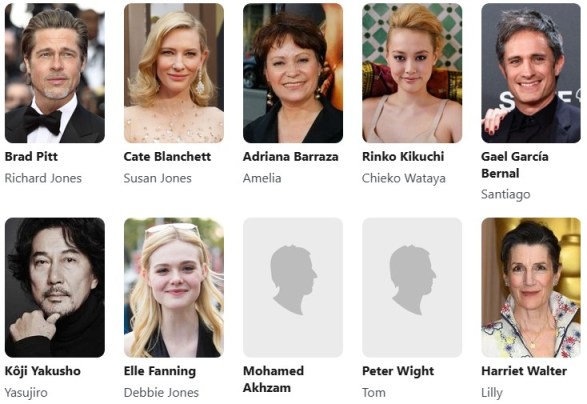This screenshot has height=404, width=587.
Task: Click the Harriet Walter name link
Action: click(x=524, y=371)
